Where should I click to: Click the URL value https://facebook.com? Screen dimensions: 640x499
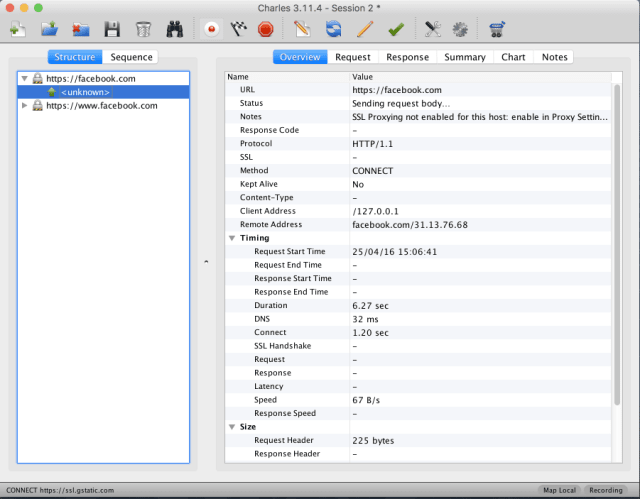pos(397,90)
